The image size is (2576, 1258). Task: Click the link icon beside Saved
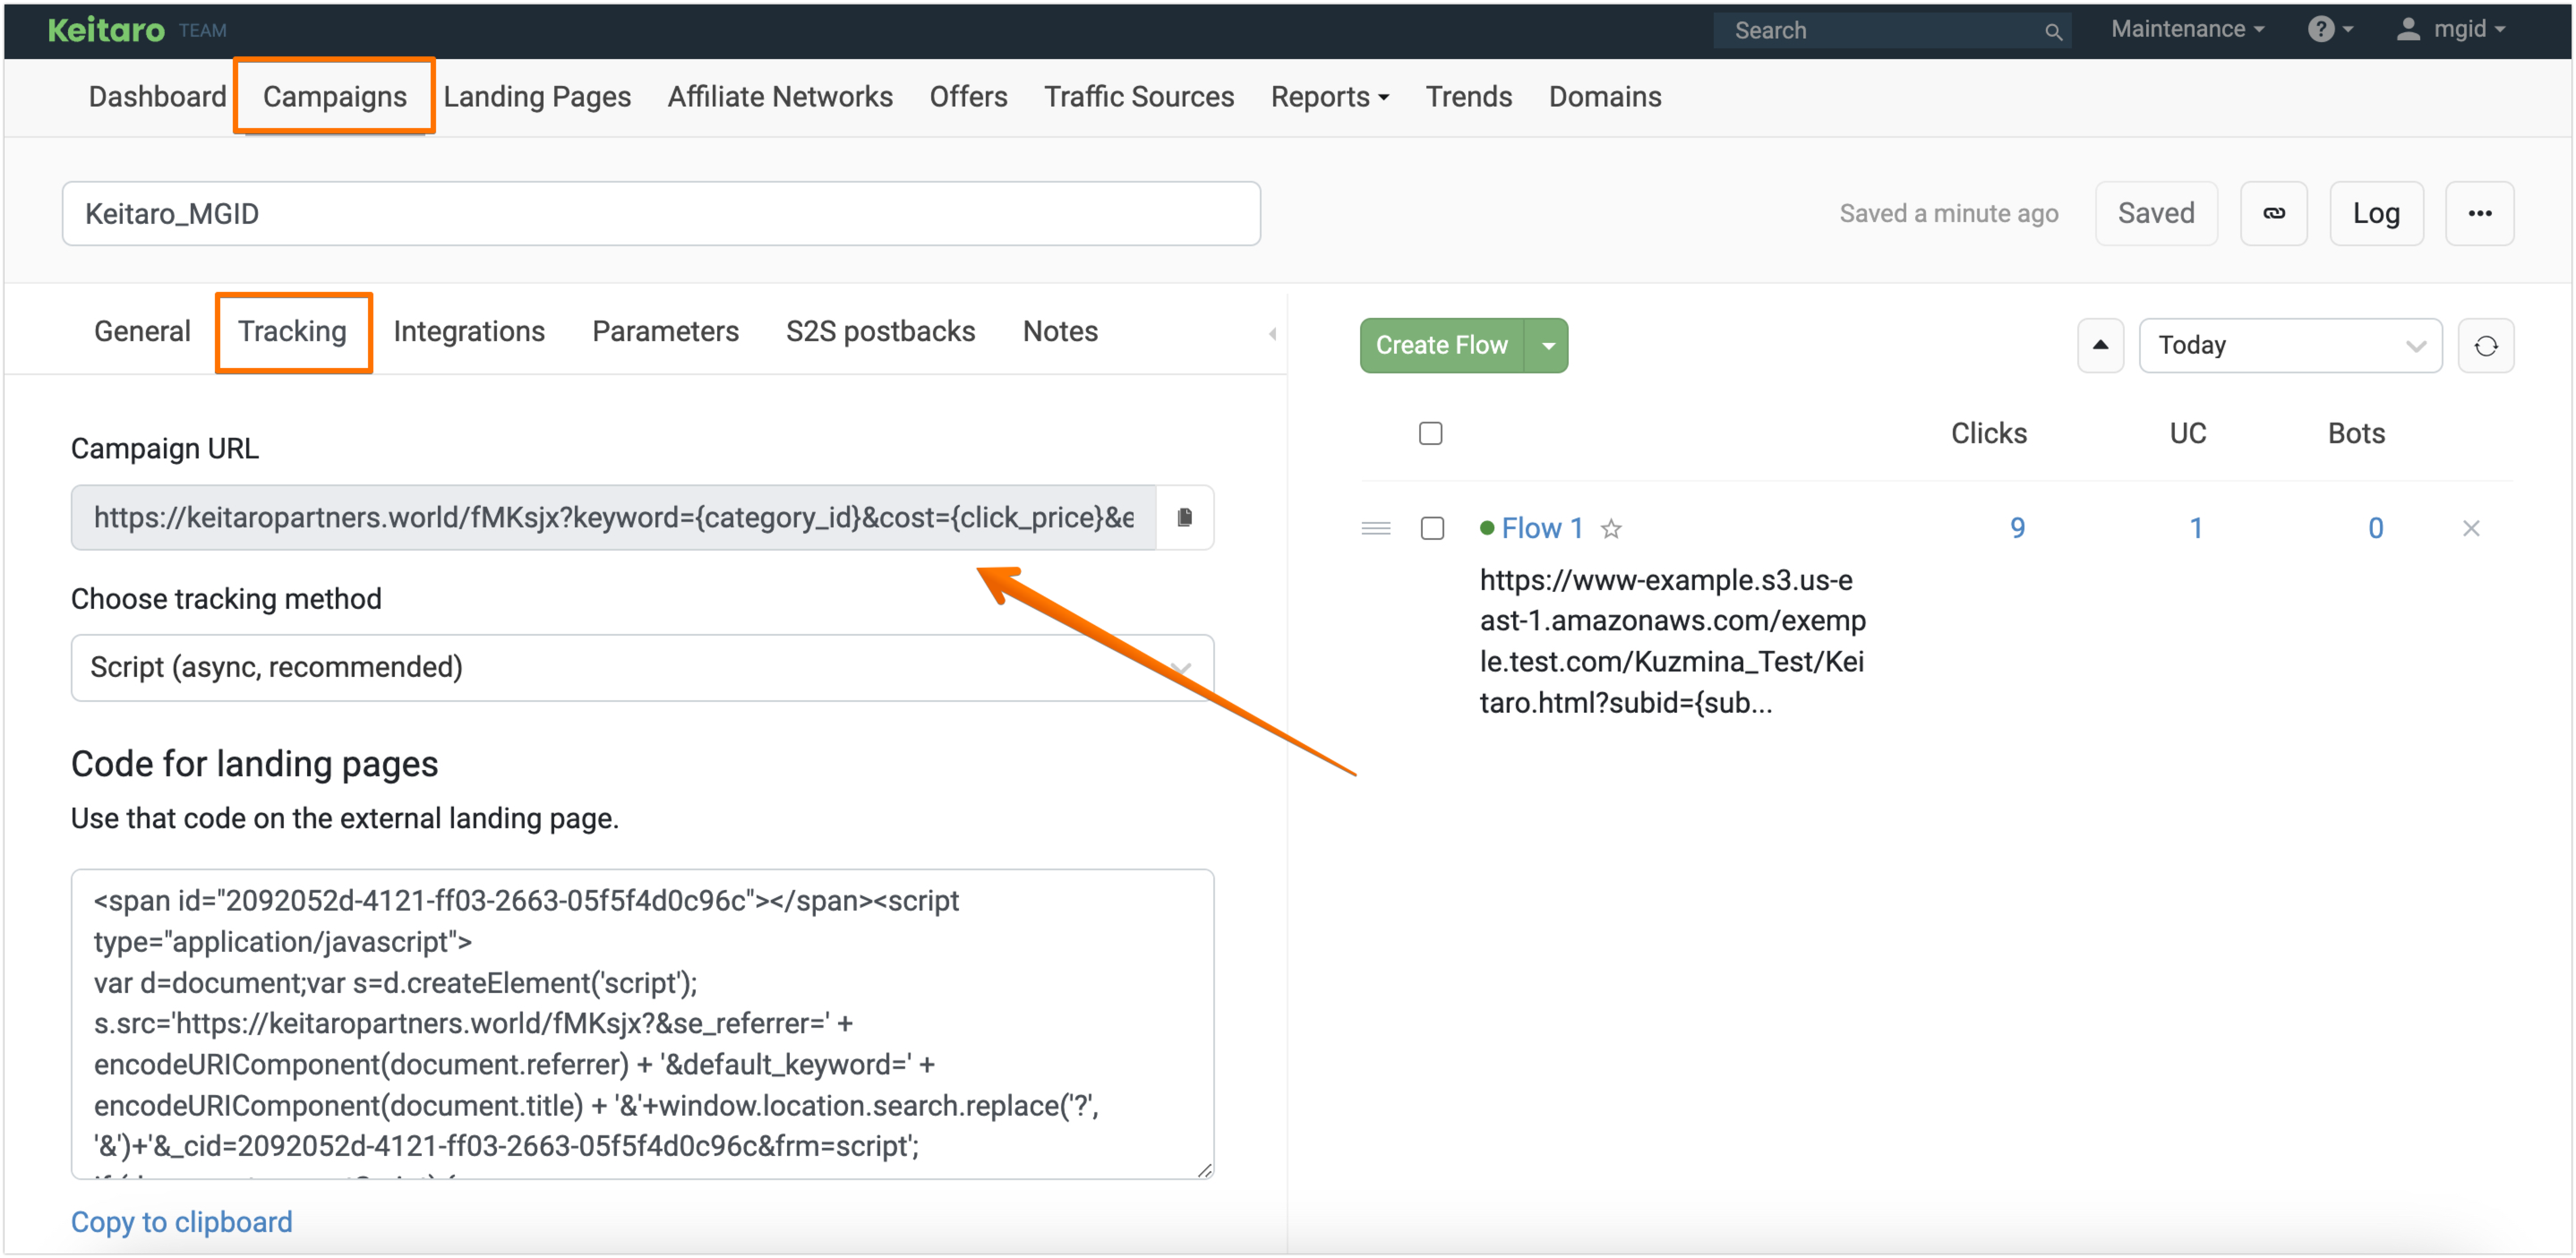[x=2273, y=213]
